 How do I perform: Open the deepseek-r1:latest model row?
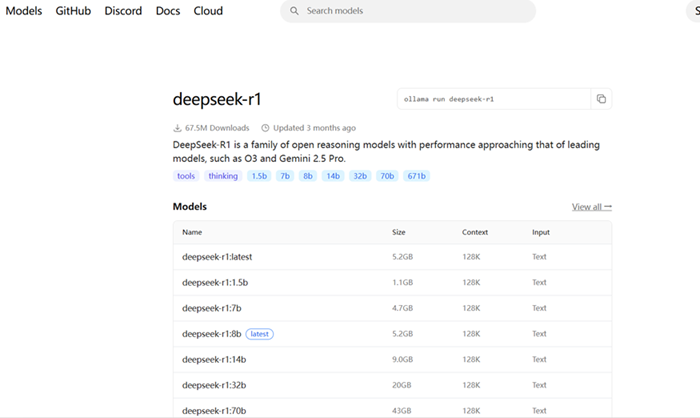click(217, 257)
